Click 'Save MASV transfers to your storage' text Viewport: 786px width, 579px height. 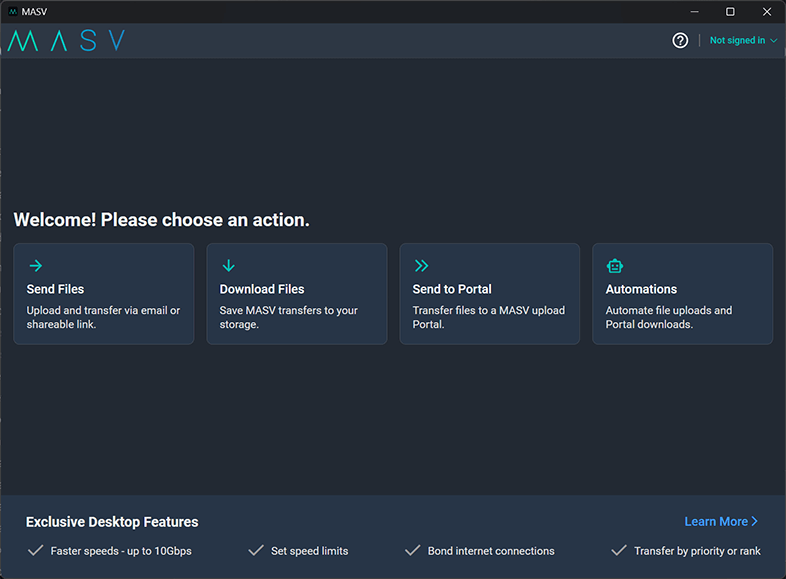point(289,317)
